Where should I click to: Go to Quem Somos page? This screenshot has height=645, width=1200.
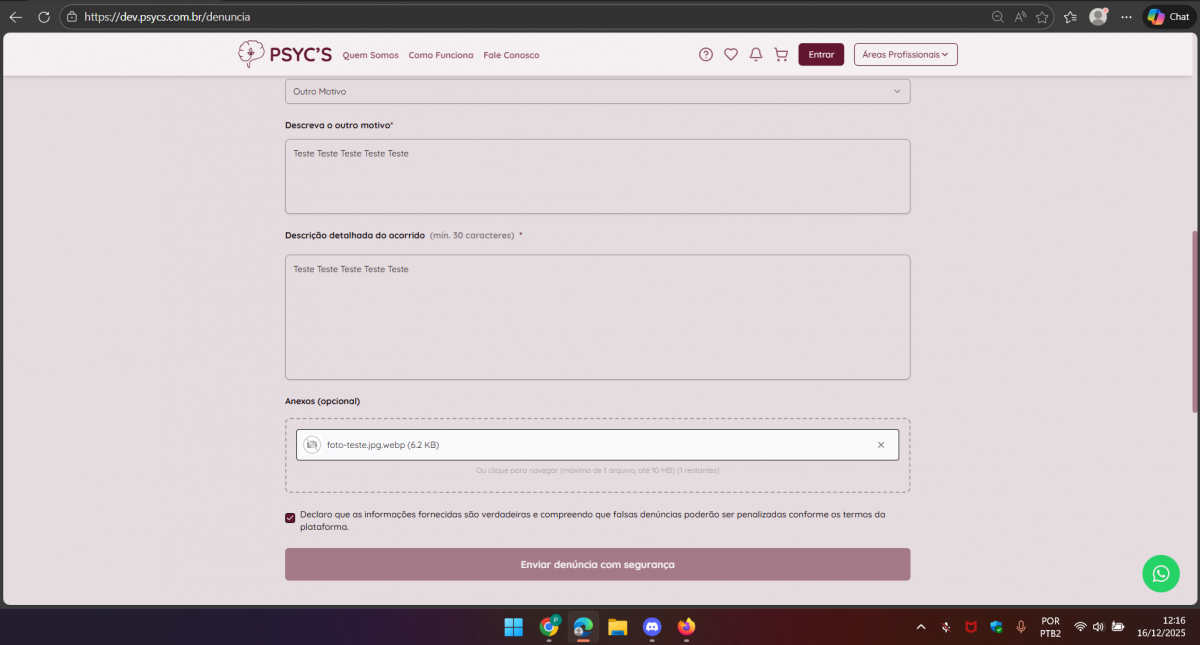coord(370,55)
